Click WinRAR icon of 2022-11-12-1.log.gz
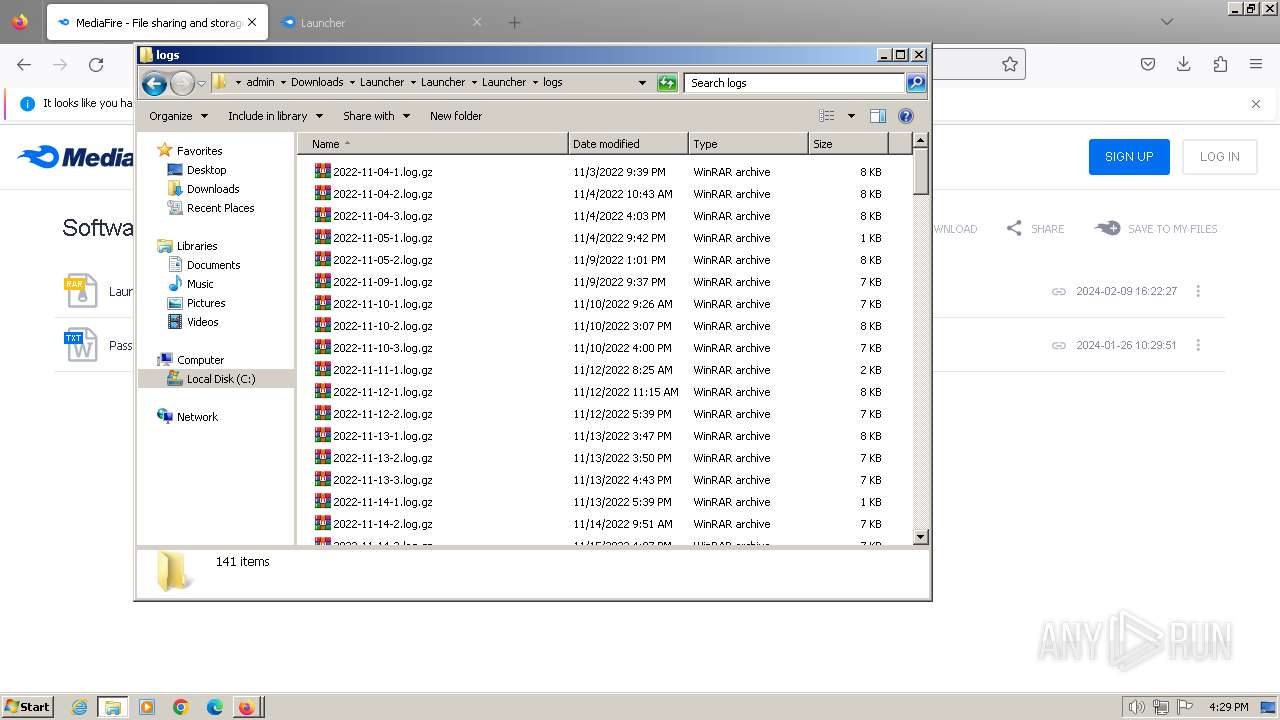This screenshot has height=720, width=1280. point(322,391)
